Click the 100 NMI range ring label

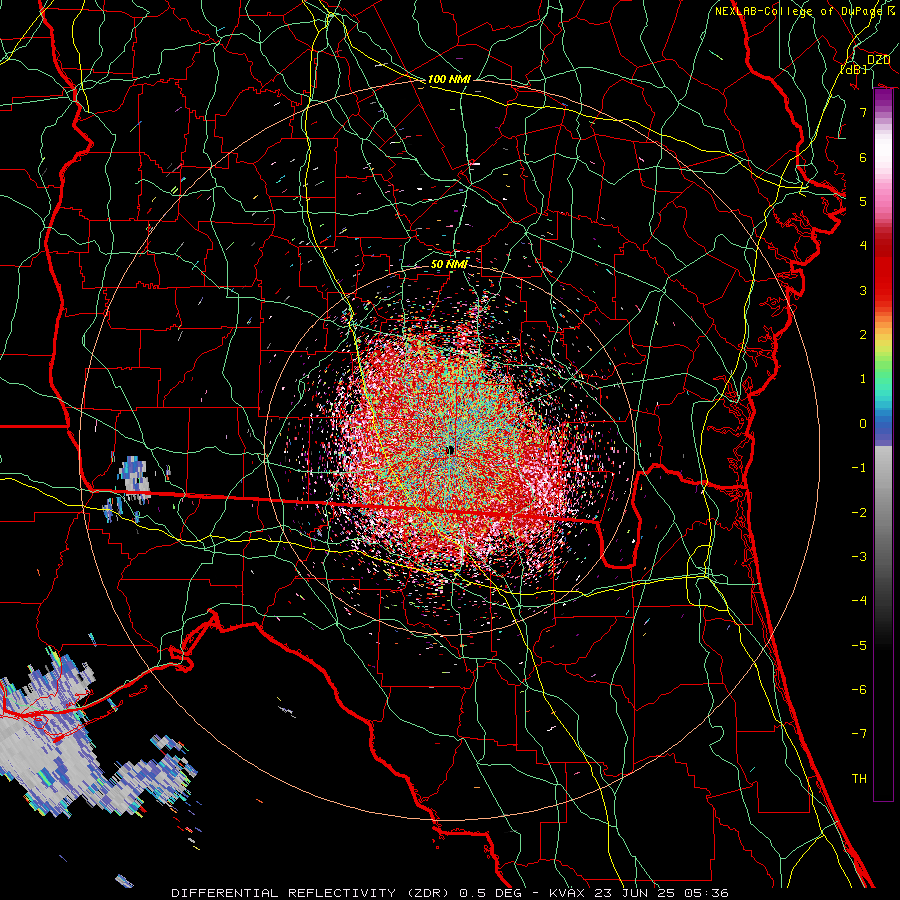tap(449, 79)
